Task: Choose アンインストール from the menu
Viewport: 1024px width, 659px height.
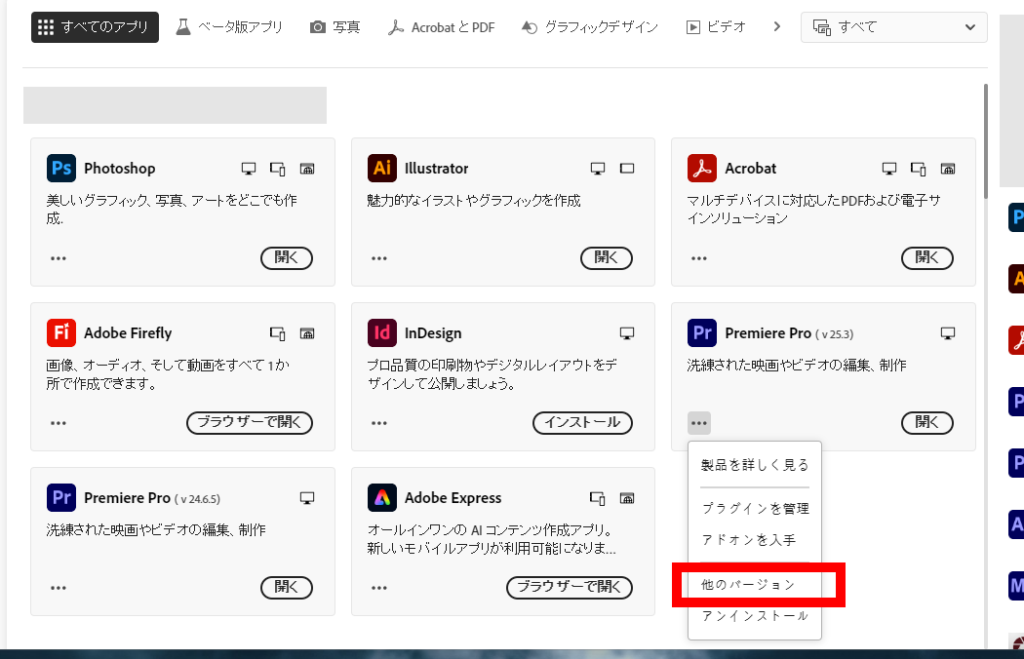Action: point(754,615)
